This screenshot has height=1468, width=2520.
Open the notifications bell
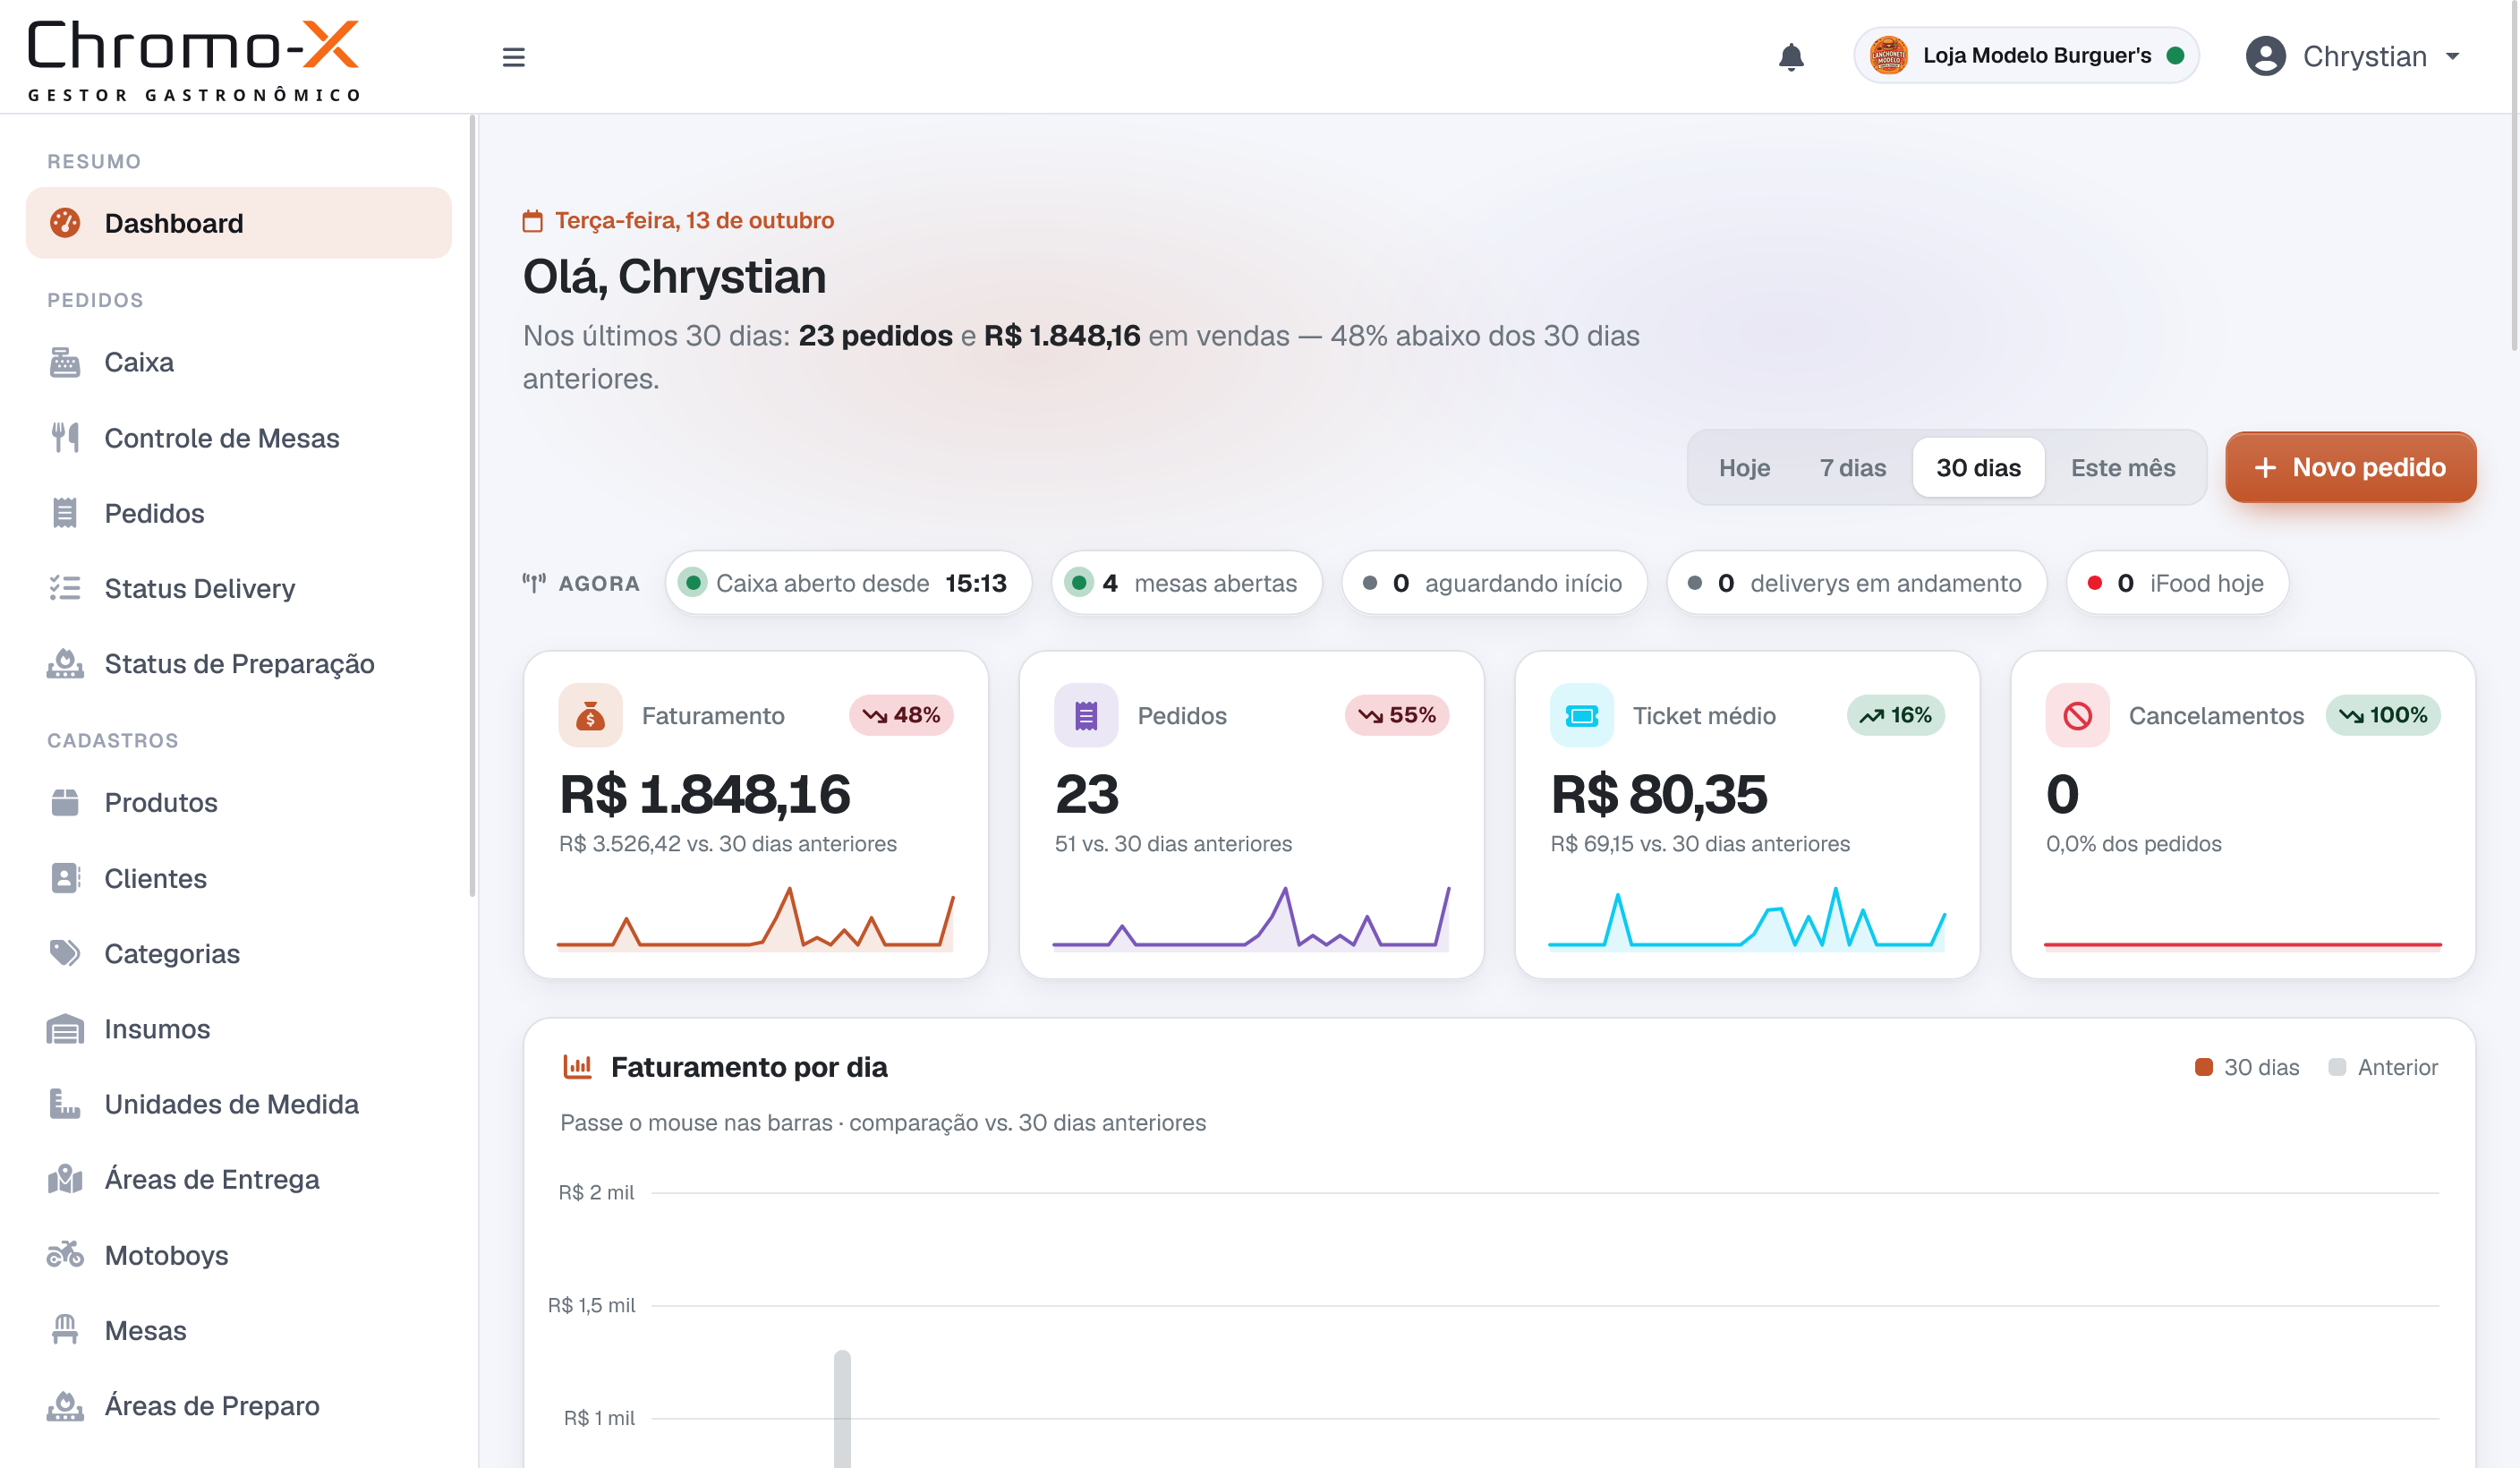point(1790,57)
